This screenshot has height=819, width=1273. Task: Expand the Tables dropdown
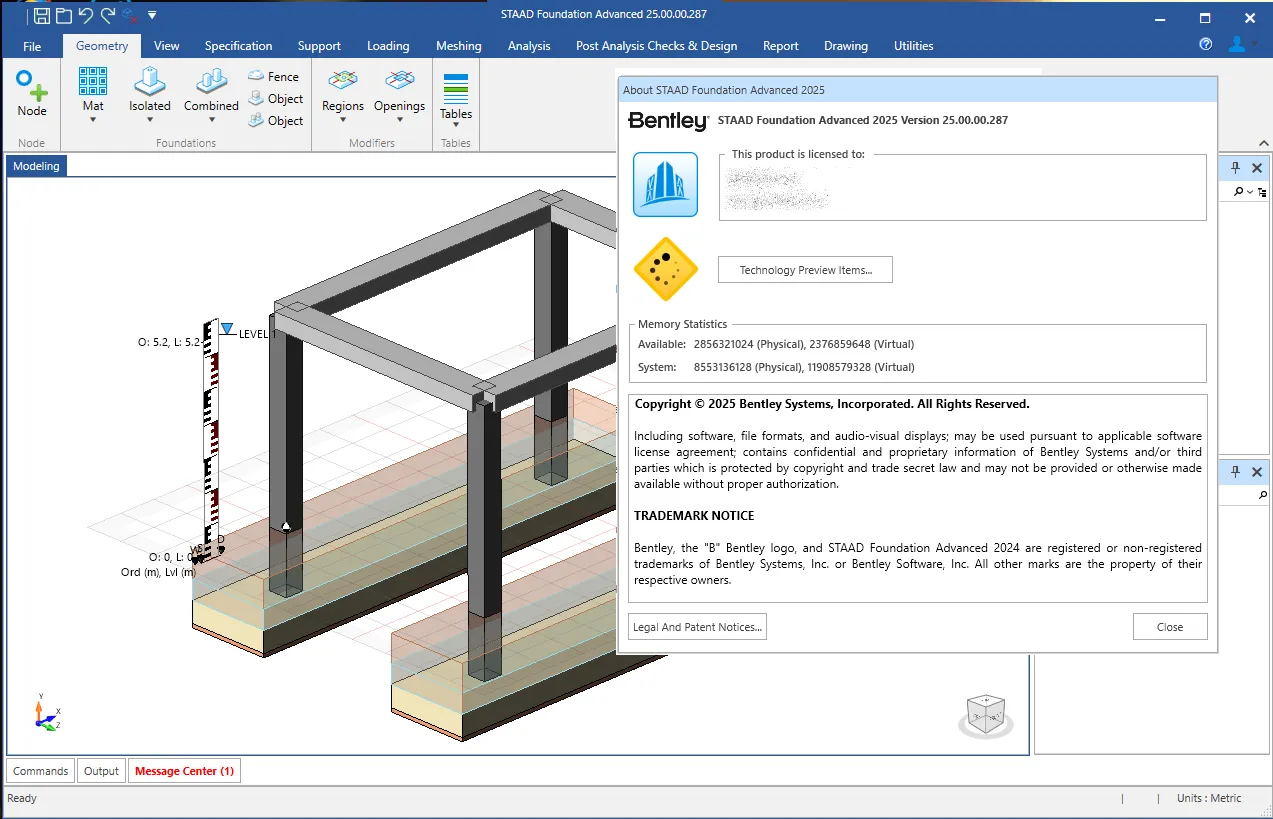pyautogui.click(x=456, y=126)
